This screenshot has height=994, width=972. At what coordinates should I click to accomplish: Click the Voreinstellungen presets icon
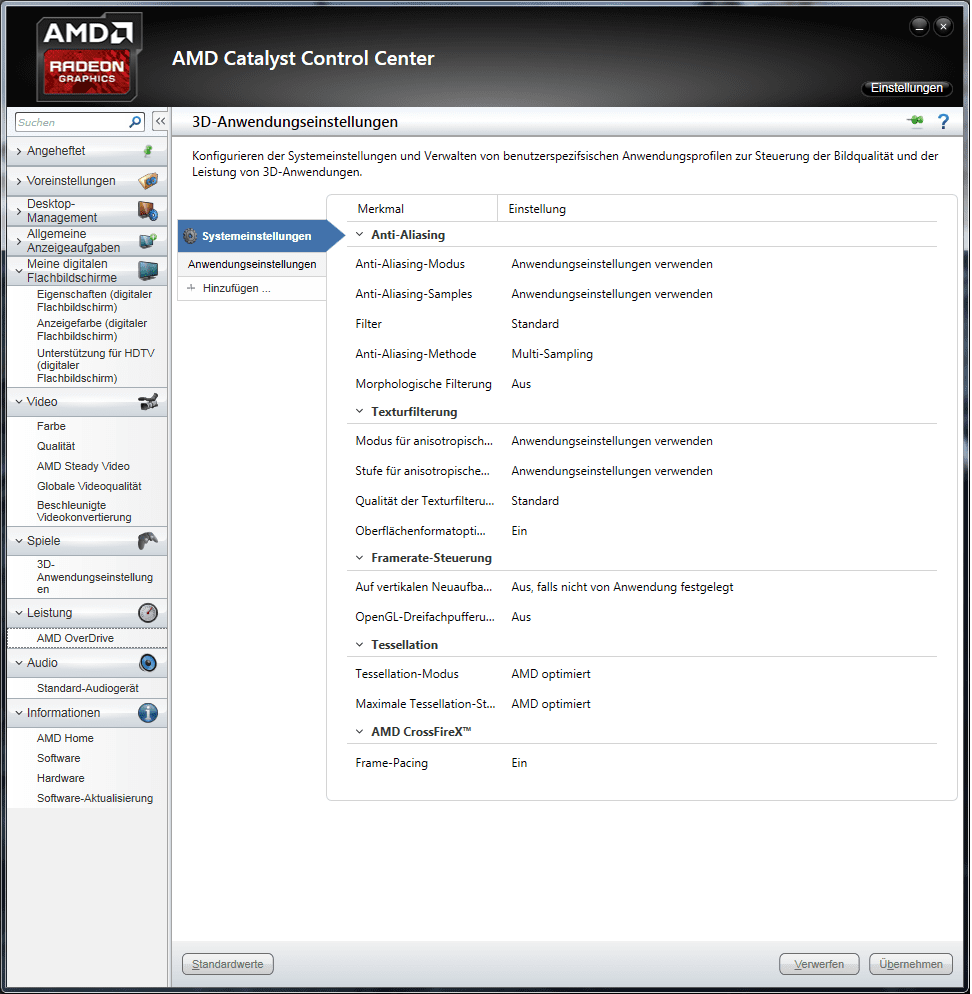click(x=148, y=181)
